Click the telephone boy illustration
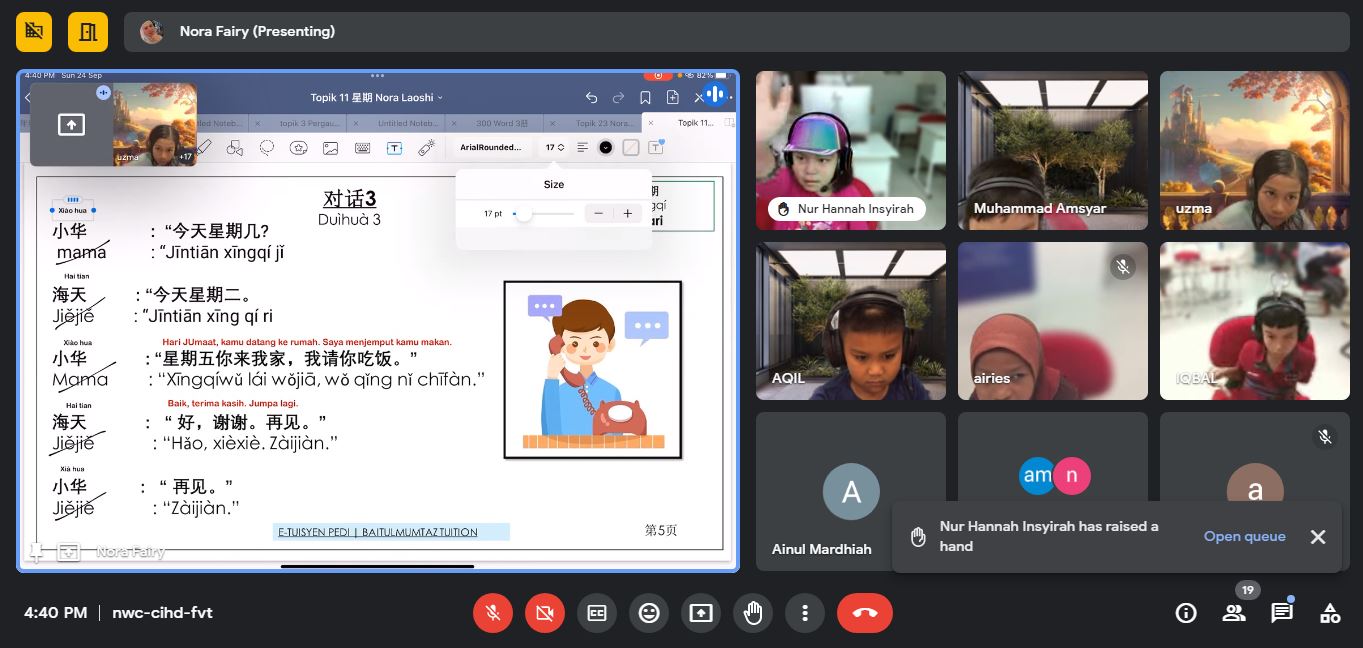 (593, 370)
